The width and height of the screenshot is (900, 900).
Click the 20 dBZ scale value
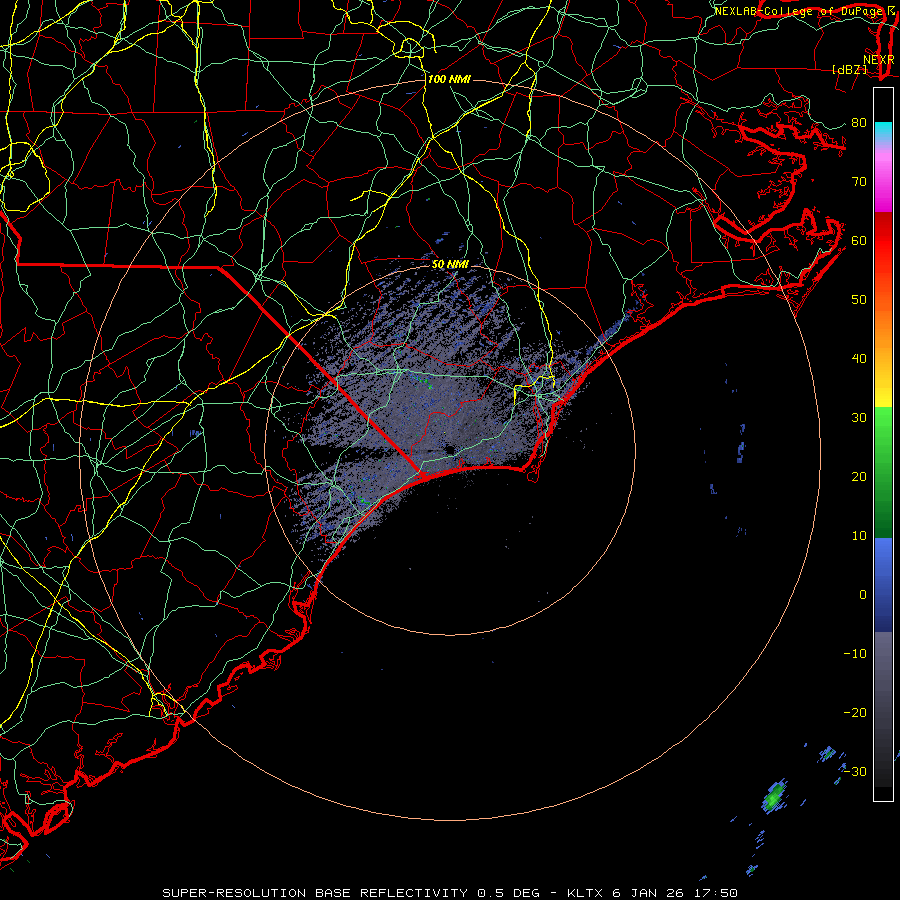(859, 476)
